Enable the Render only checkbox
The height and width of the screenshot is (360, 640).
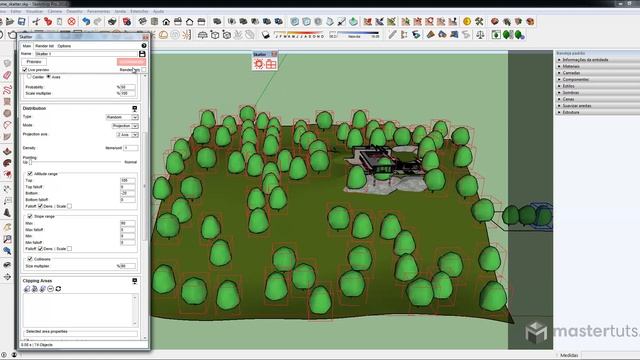144,70
